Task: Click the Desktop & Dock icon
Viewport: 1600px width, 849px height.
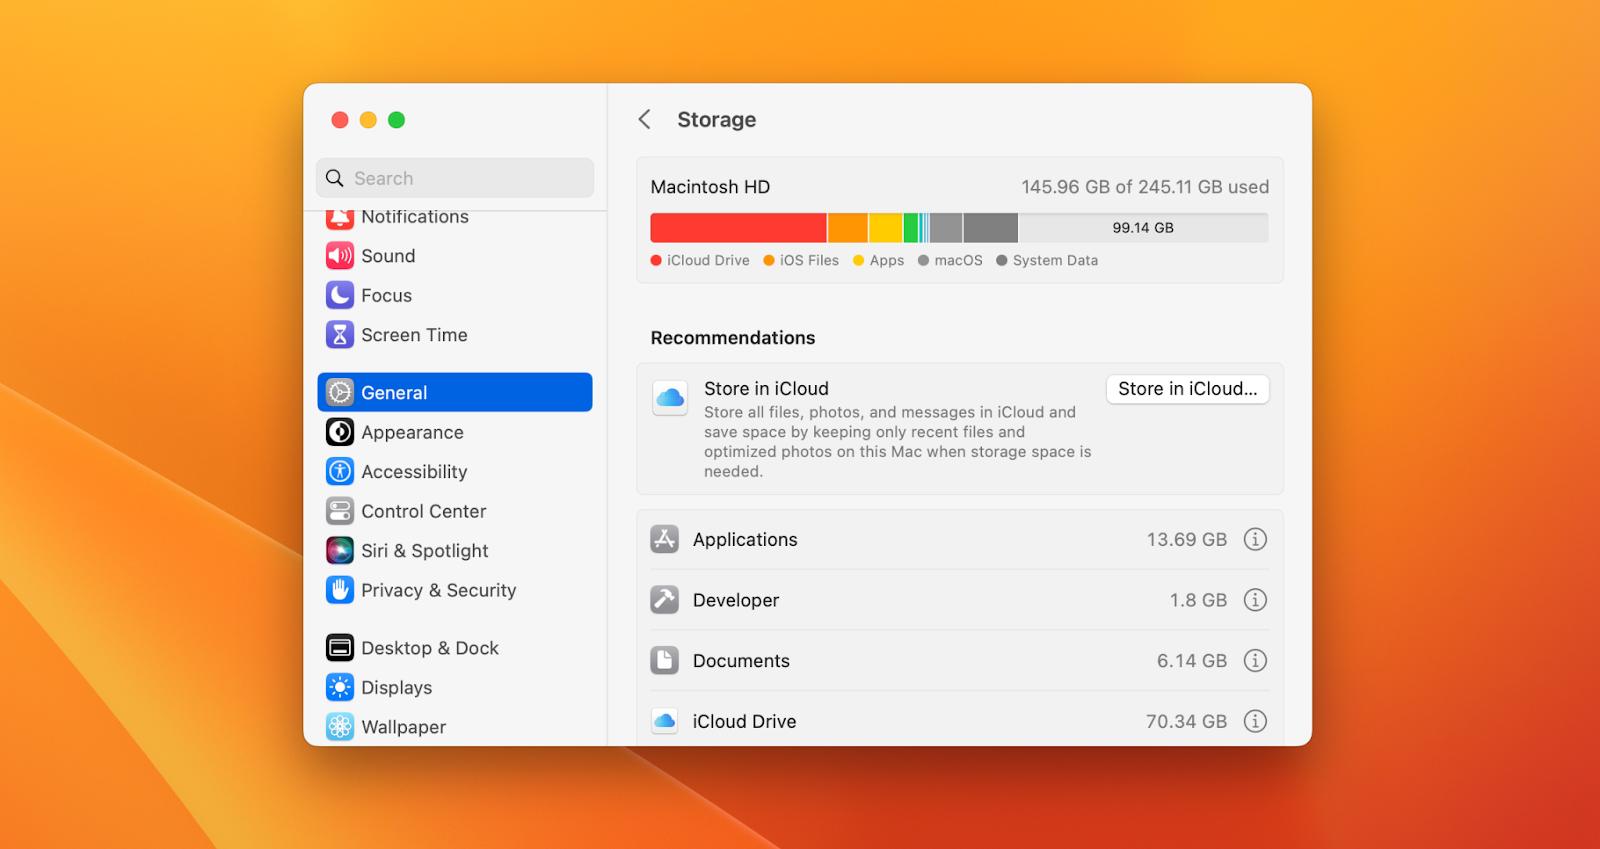Action: pyautogui.click(x=340, y=648)
